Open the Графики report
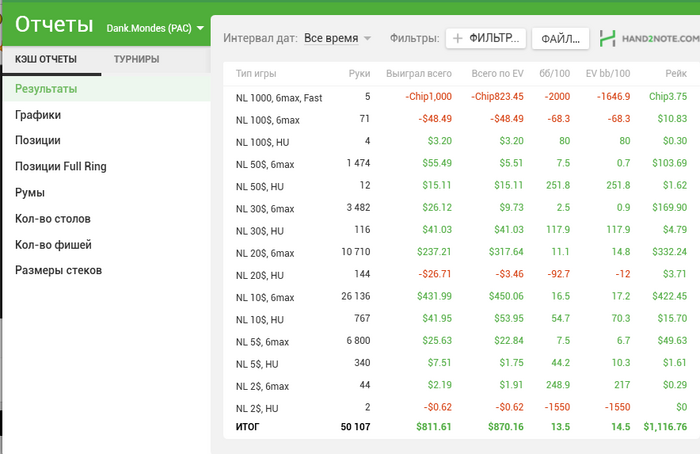The image size is (700, 454). coord(38,115)
